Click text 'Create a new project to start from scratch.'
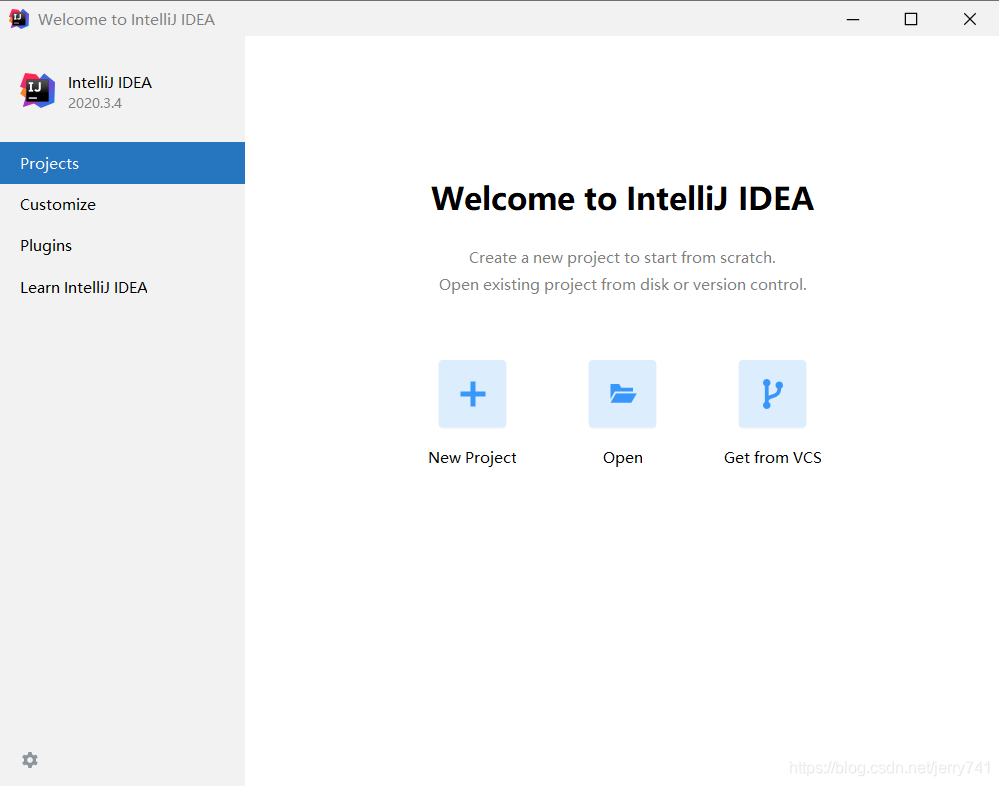Image resolution: width=999 pixels, height=786 pixels. [x=622, y=258]
